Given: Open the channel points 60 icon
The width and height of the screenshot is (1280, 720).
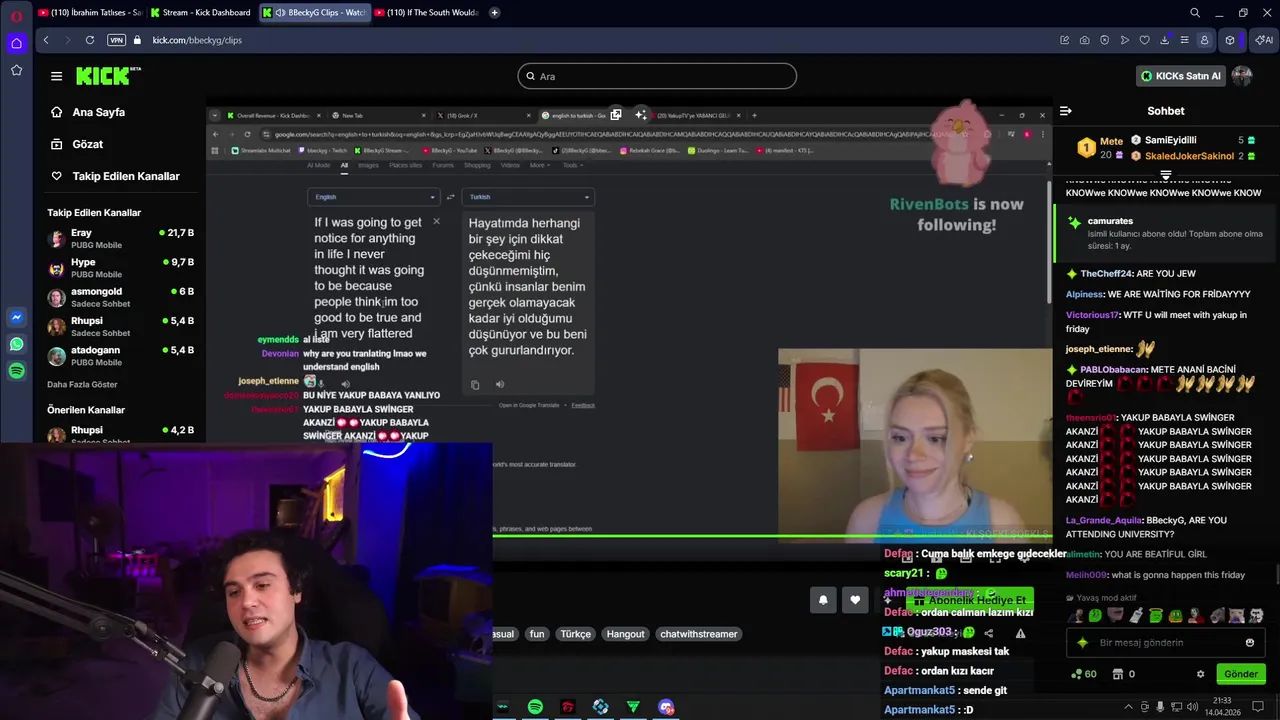Looking at the screenshot, I should [1084, 674].
